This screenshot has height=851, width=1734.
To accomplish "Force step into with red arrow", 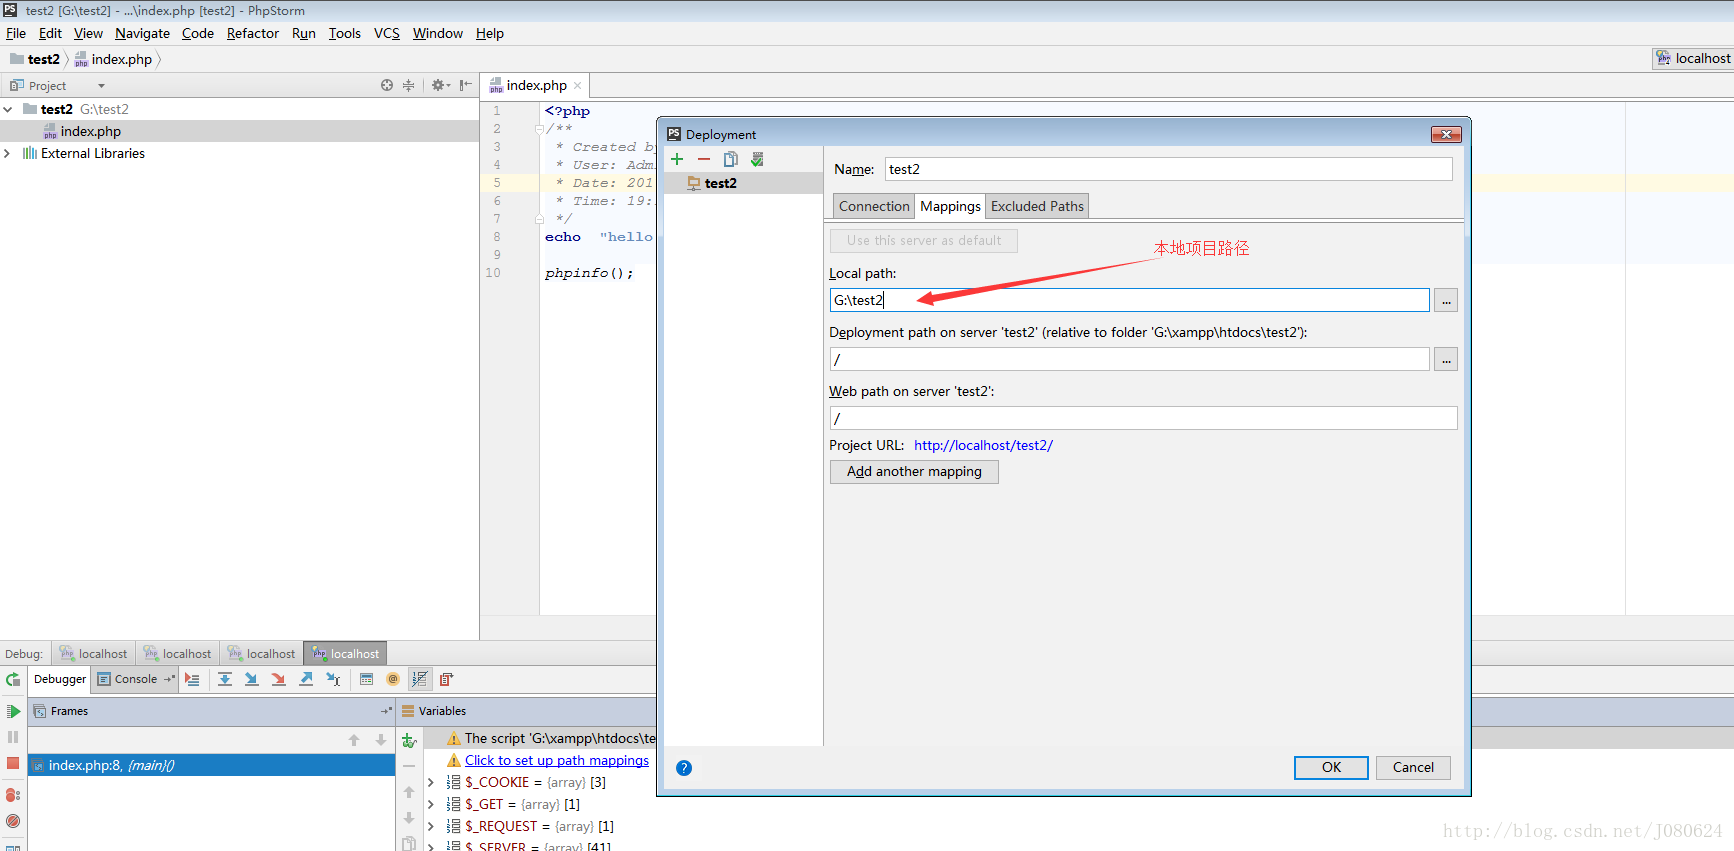I will tap(279, 680).
